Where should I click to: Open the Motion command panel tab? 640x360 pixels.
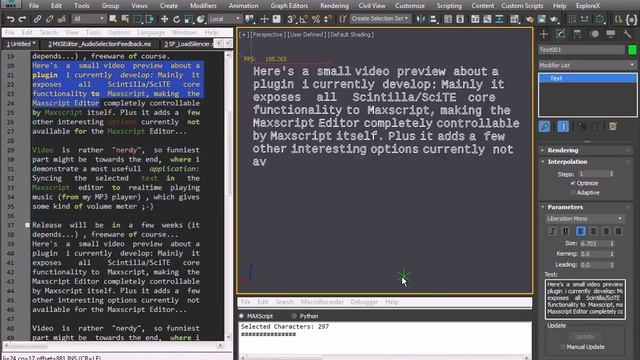click(594, 34)
